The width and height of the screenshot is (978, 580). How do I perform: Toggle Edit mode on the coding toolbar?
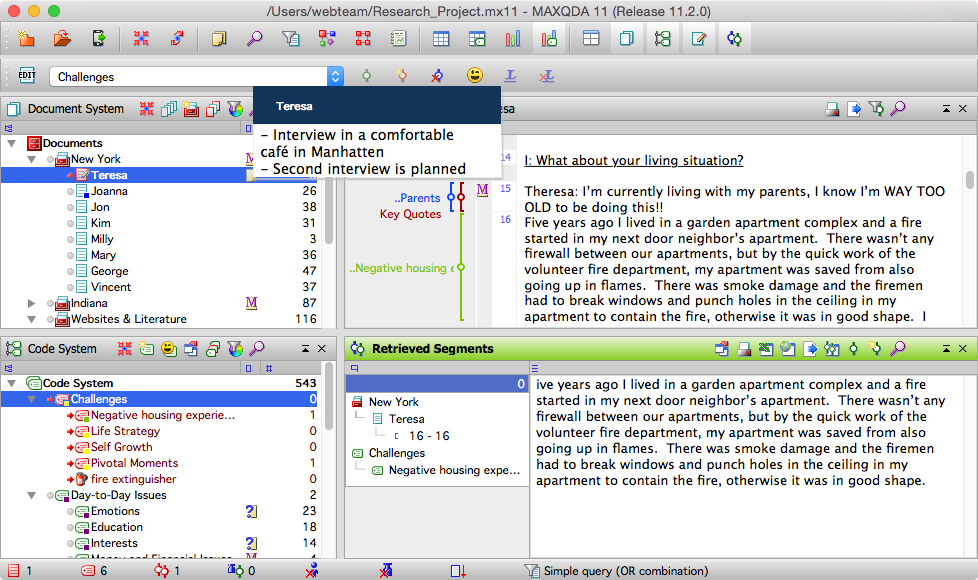[27, 75]
